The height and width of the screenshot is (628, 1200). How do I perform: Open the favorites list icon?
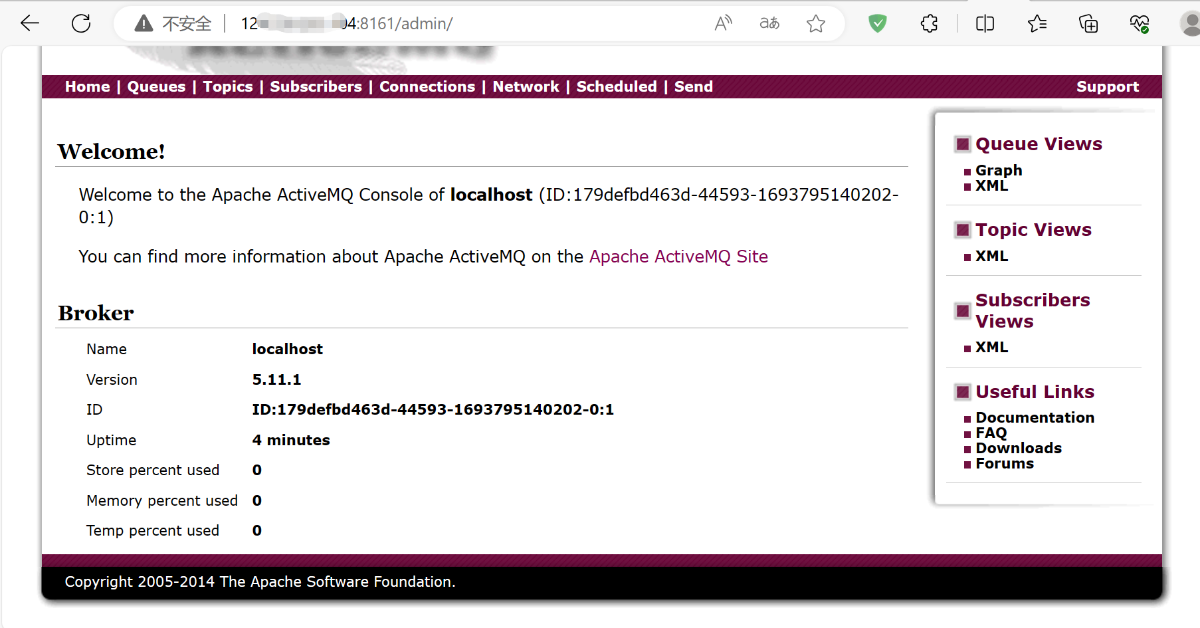pos(1037,23)
